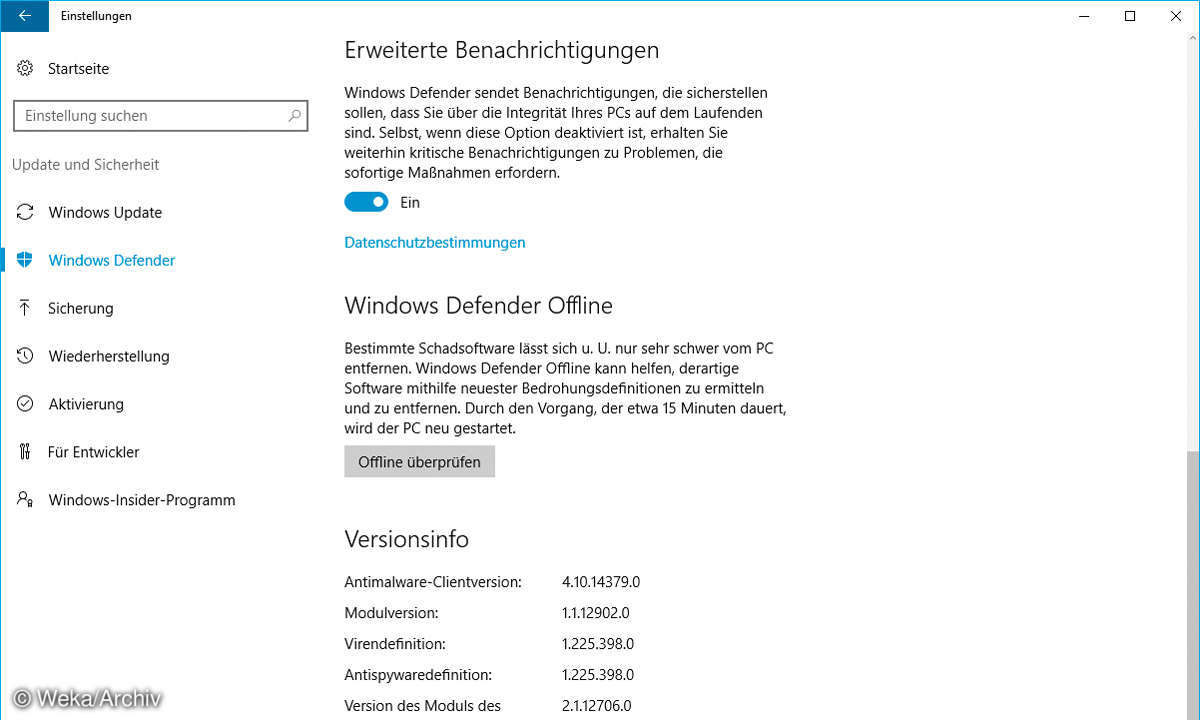Click the Offline überprüfen button
The width and height of the screenshot is (1200, 720).
[x=419, y=462]
